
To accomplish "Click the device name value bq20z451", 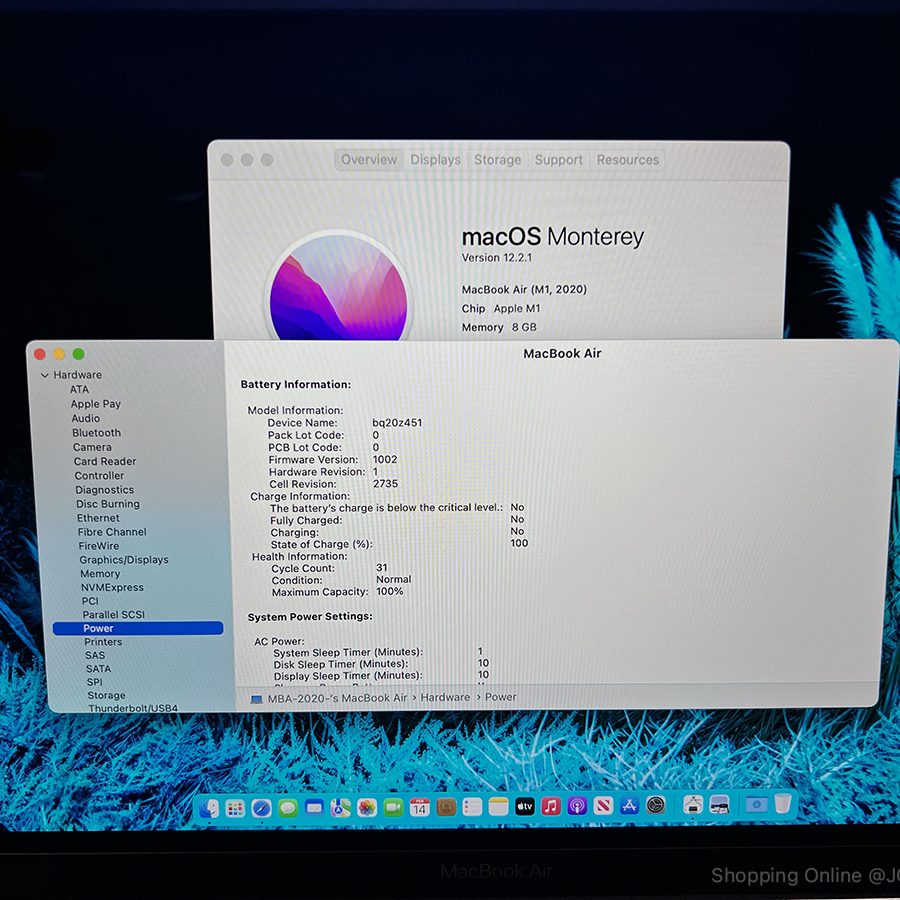I will (x=397, y=422).
